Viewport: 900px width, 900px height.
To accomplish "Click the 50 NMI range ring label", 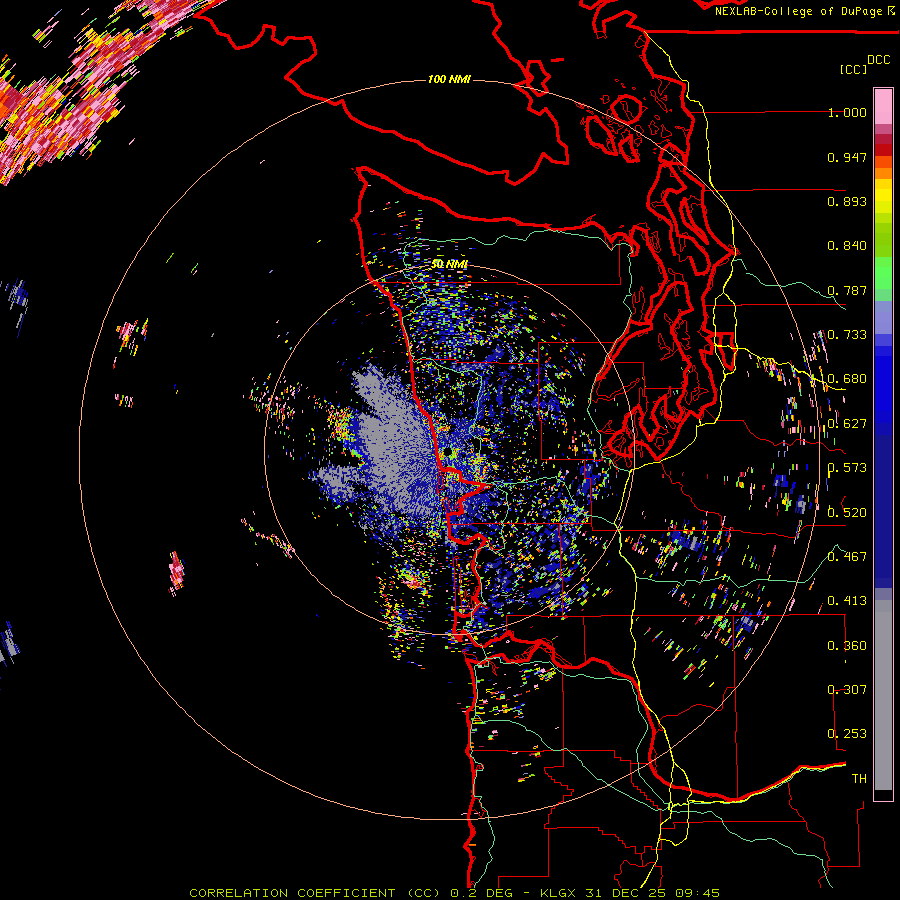I will point(449,264).
